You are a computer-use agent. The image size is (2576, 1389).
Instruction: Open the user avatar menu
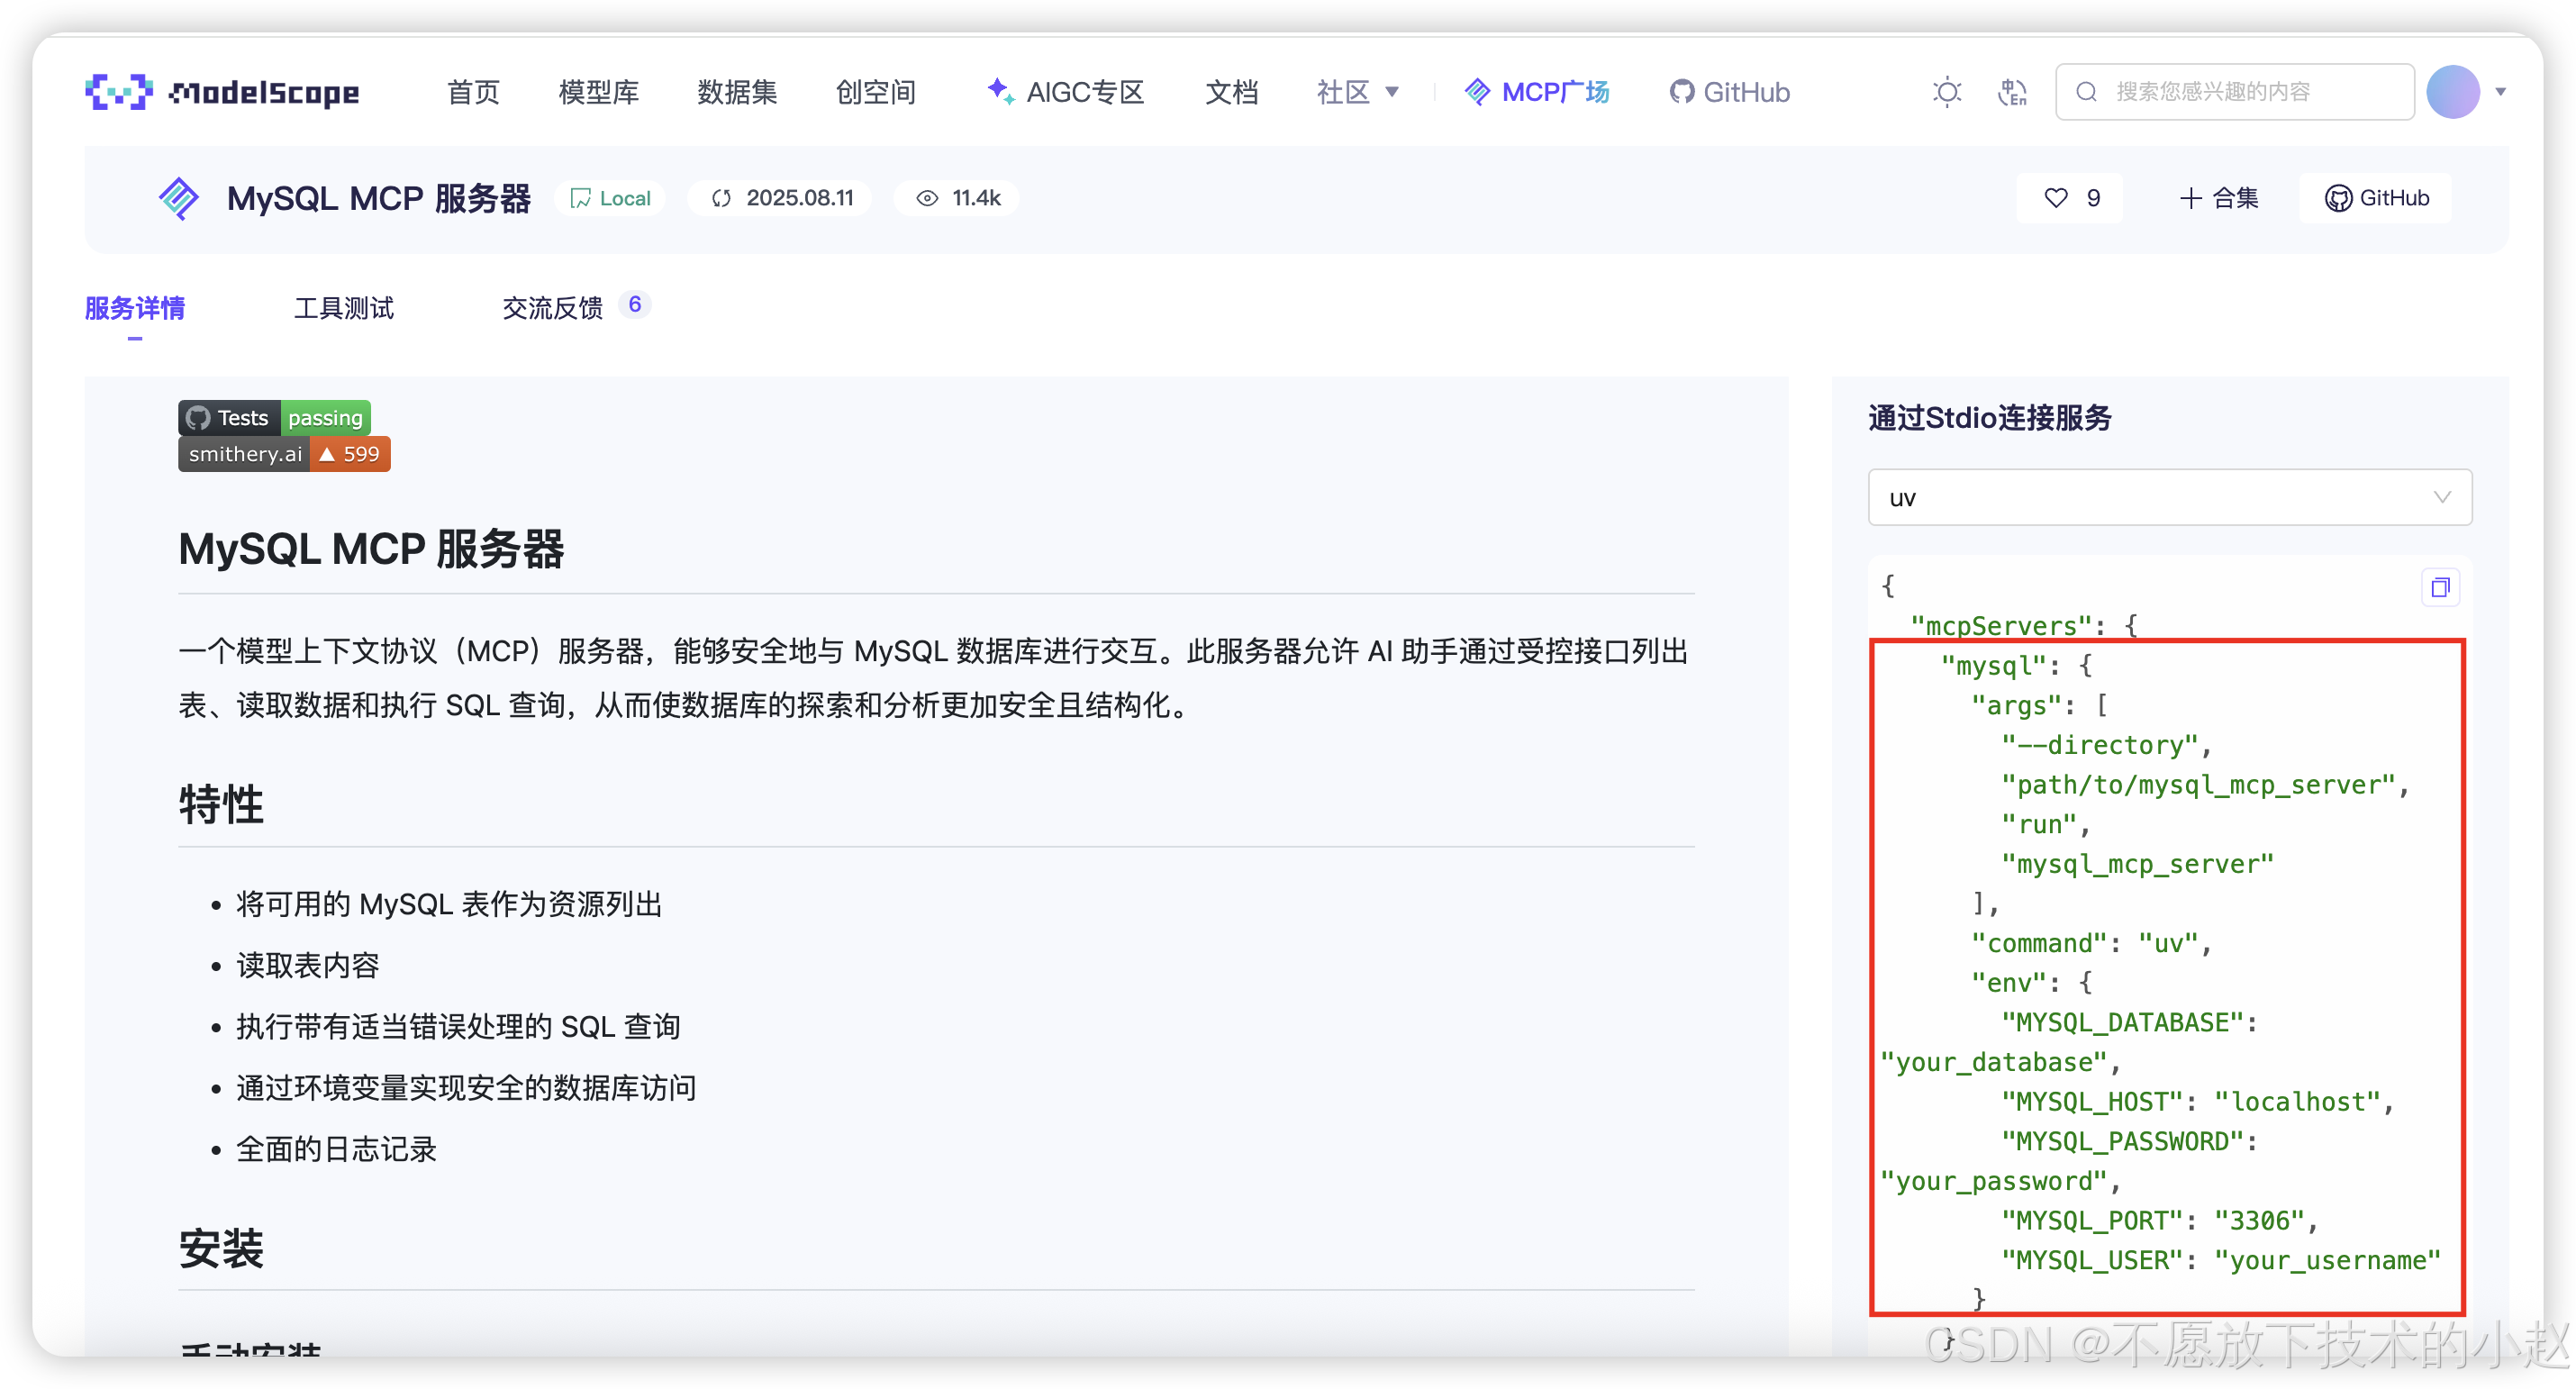(x=2453, y=92)
